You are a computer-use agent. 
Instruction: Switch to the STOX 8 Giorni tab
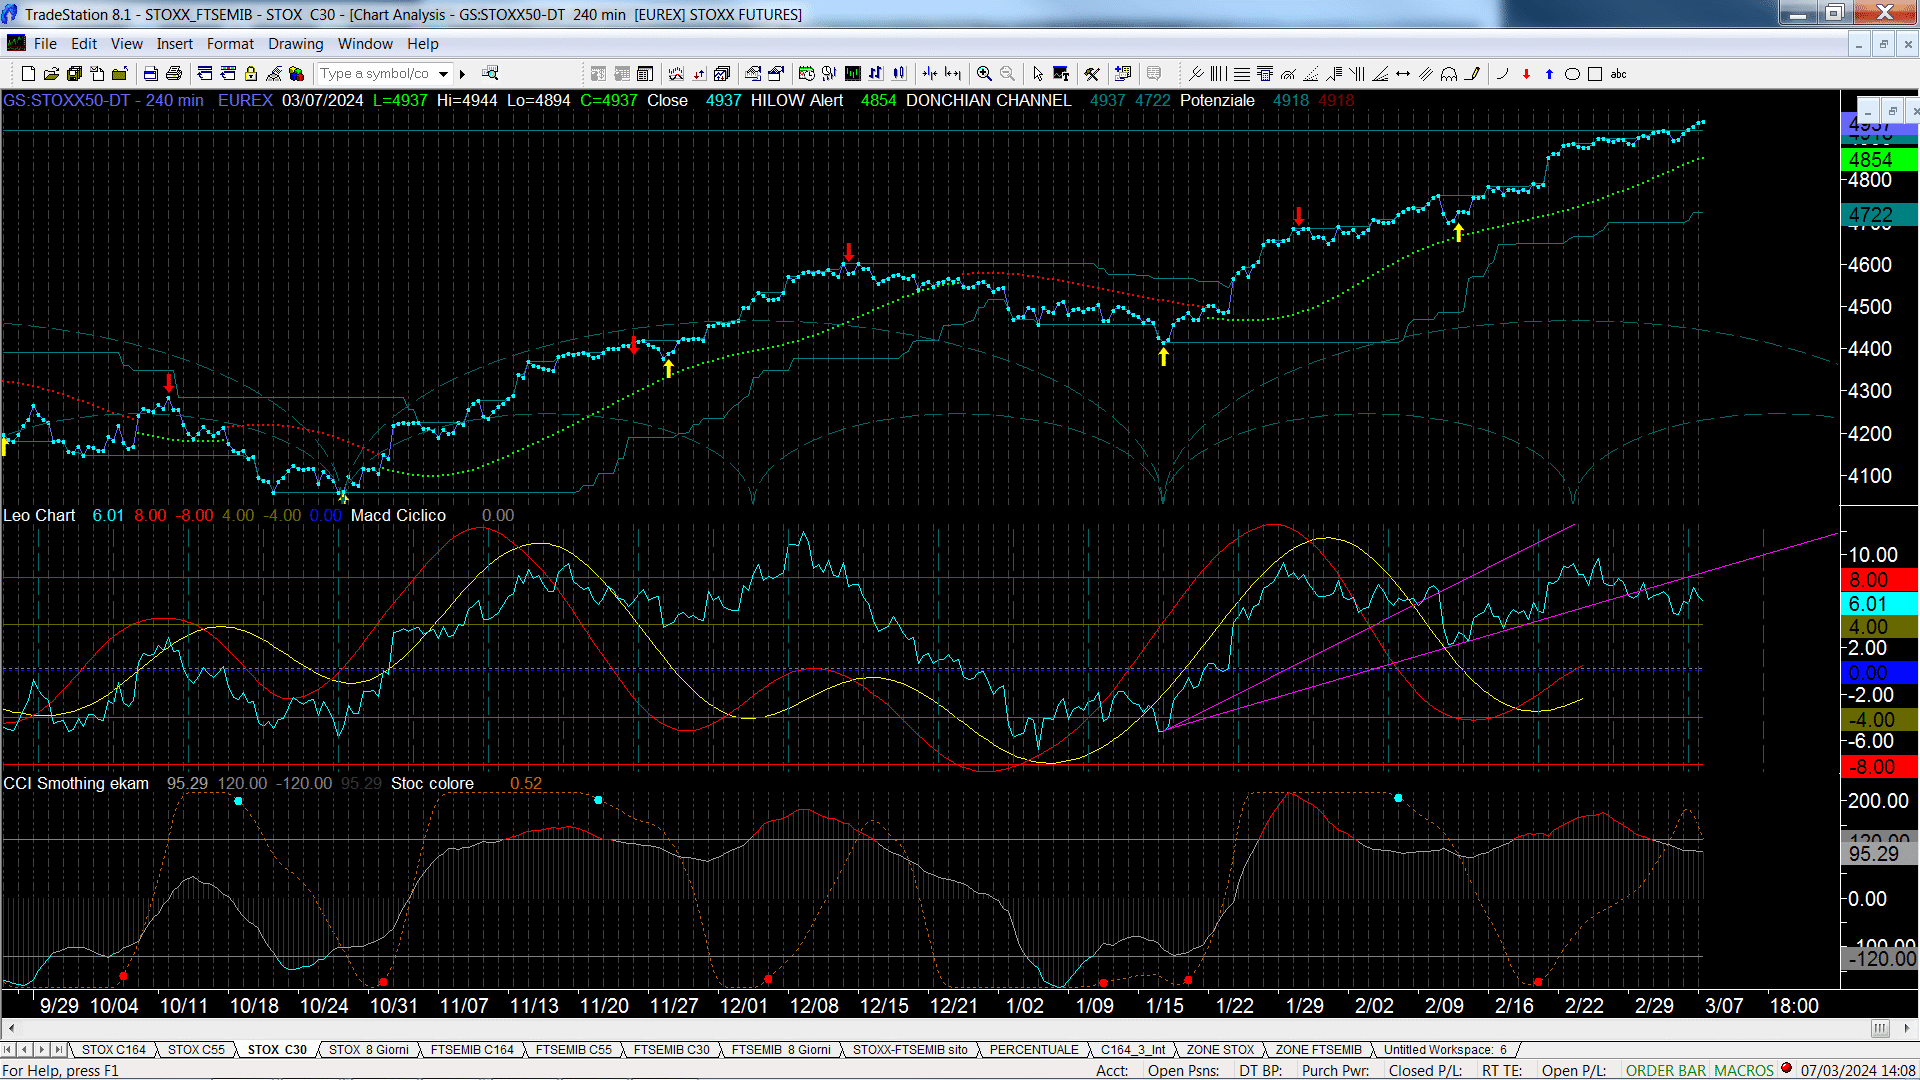[368, 1050]
